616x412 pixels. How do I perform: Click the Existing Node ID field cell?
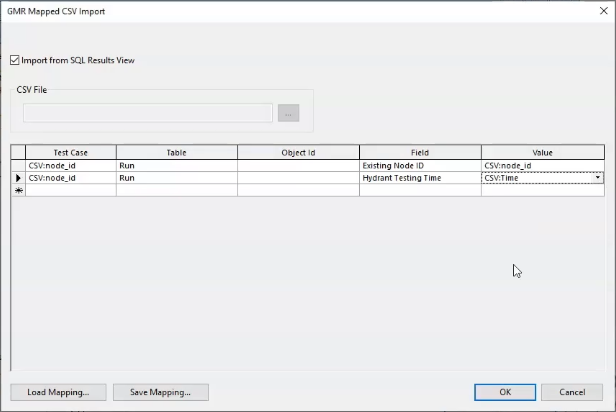420,166
